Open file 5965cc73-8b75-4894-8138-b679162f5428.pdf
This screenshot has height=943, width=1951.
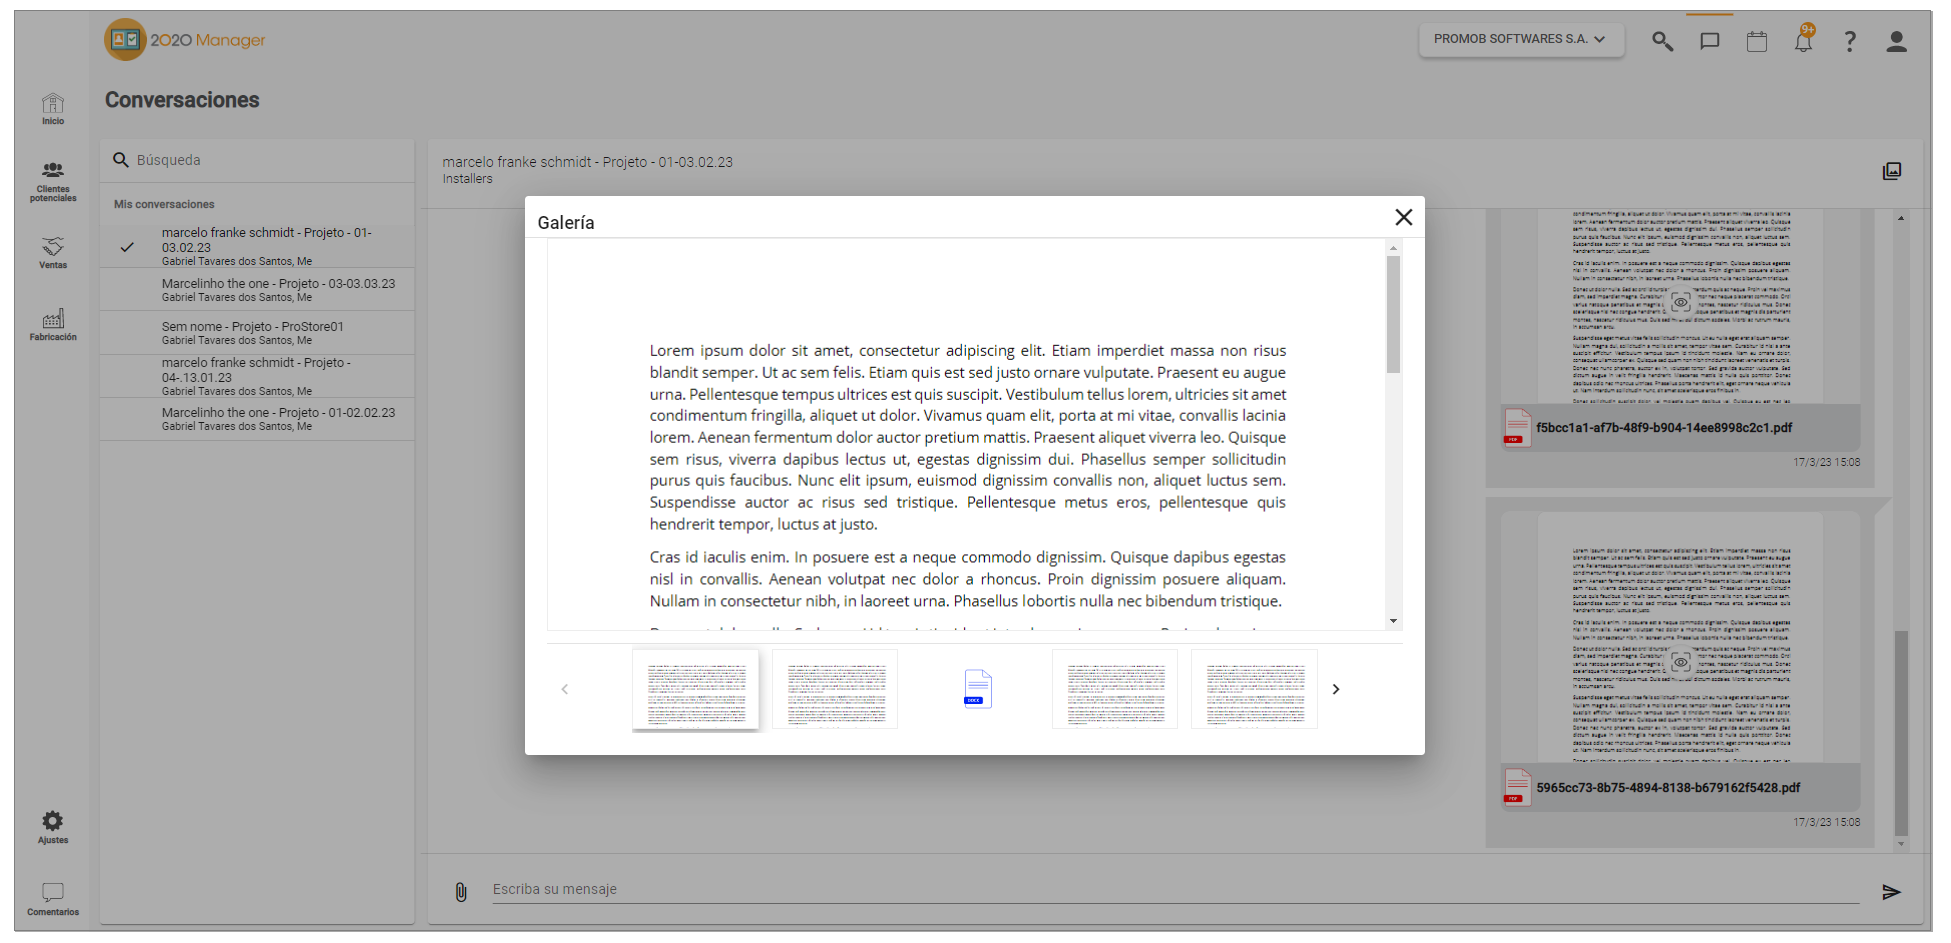point(1668,788)
